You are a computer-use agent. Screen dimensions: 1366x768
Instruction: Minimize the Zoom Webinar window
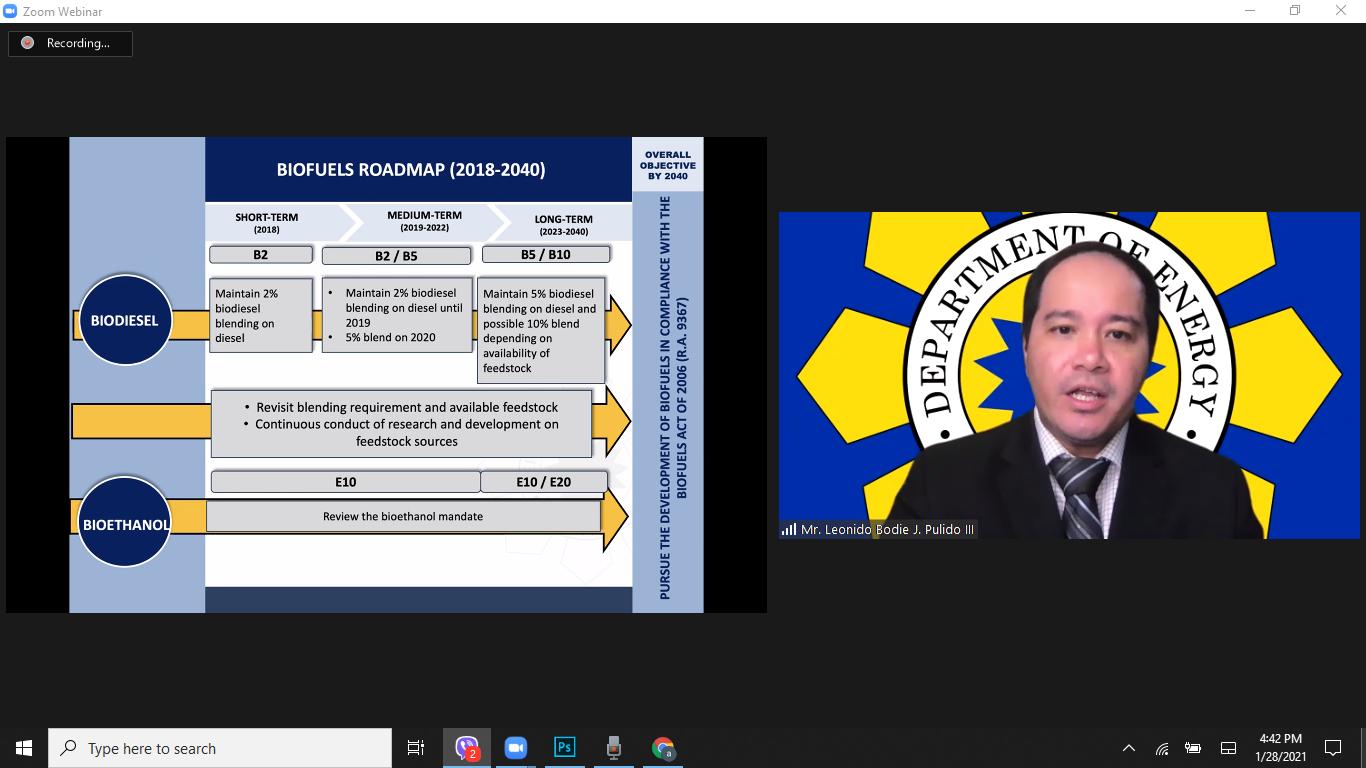[x=1250, y=11]
